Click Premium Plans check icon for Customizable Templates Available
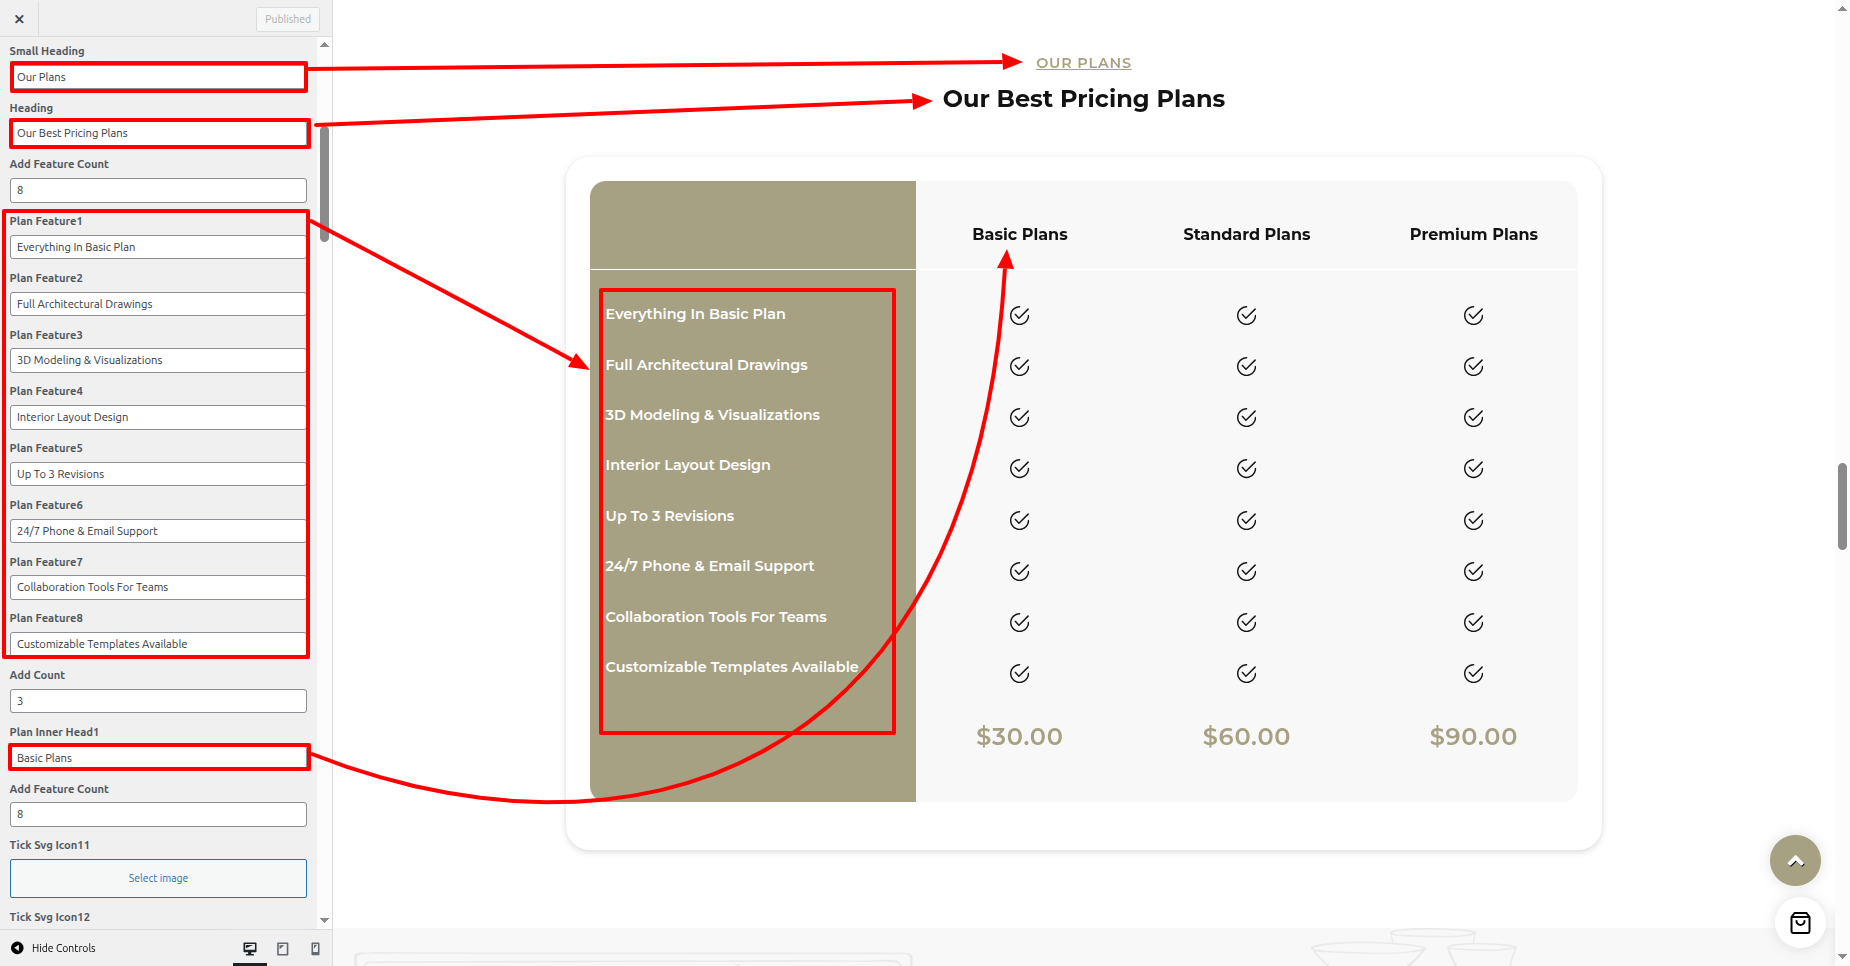Screen dimensions: 1850x966 click(x=1473, y=674)
